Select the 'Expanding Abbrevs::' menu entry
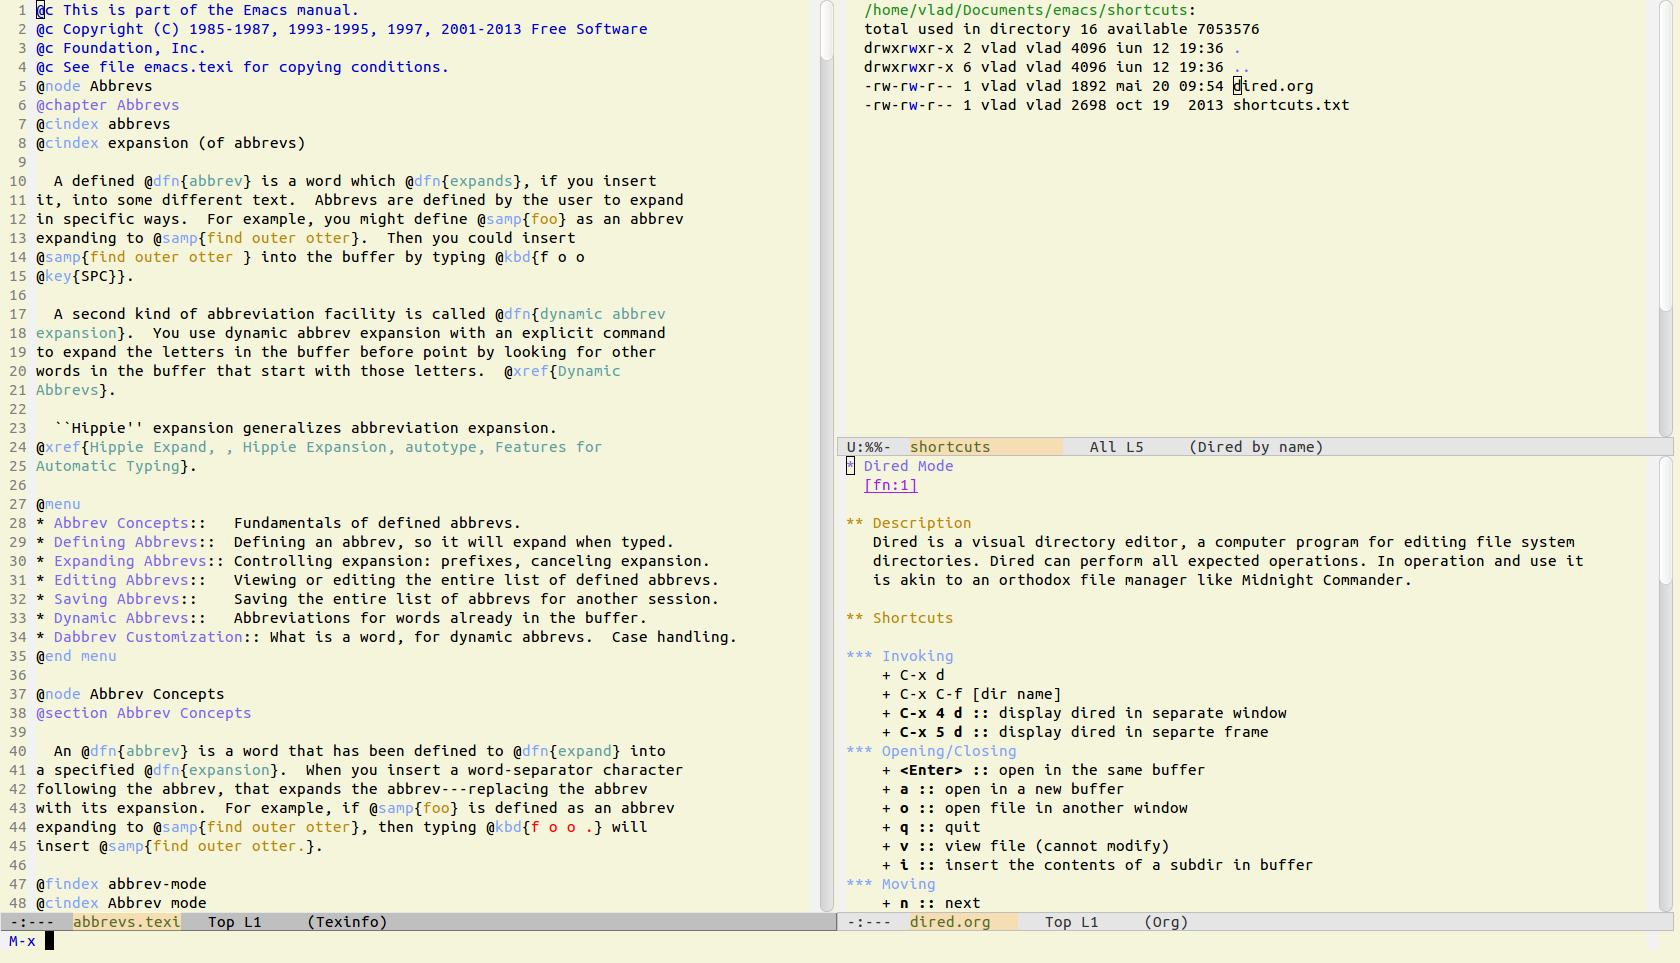The height and width of the screenshot is (963, 1680). (x=139, y=561)
